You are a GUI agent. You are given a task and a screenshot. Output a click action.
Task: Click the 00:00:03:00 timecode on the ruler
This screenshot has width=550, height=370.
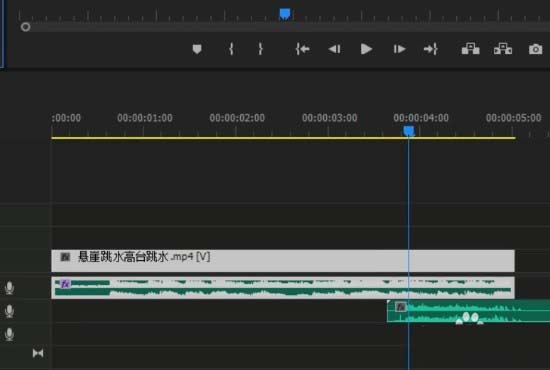coord(330,118)
